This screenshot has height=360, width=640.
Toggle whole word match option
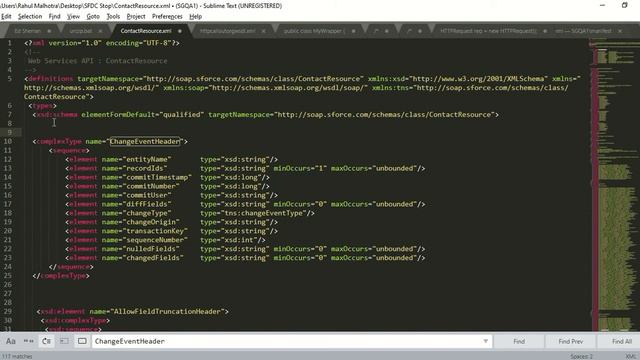[29, 341]
